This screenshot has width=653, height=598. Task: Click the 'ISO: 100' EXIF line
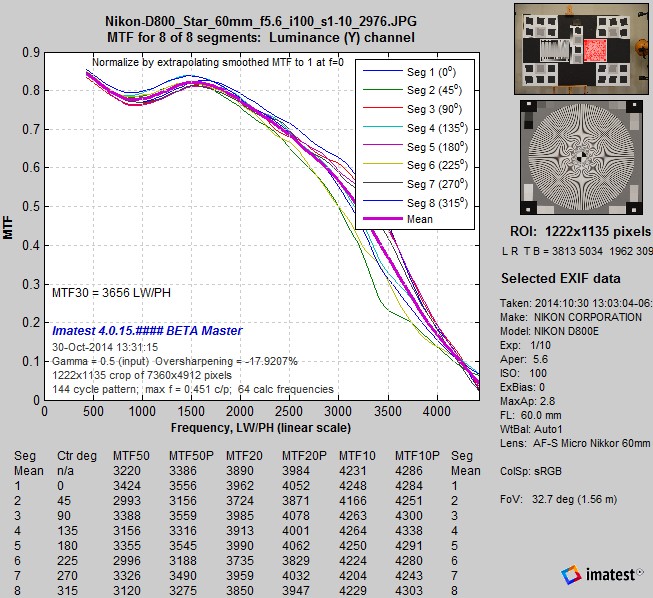tap(523, 373)
